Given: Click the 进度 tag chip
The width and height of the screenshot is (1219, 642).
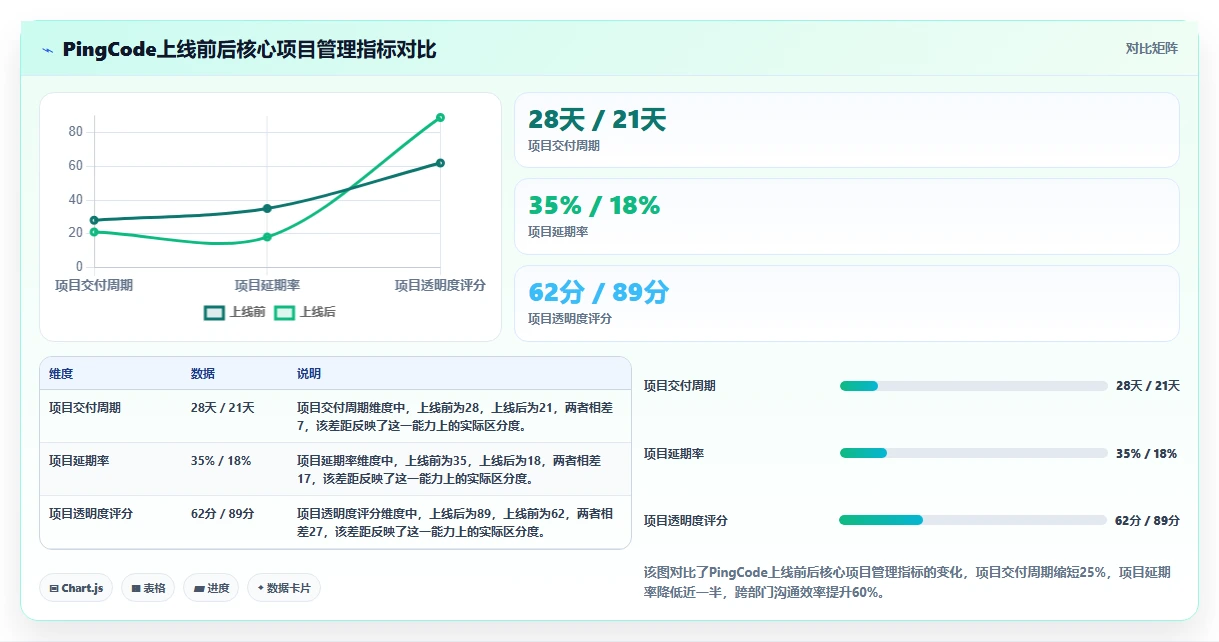Looking at the screenshot, I should tap(211, 588).
